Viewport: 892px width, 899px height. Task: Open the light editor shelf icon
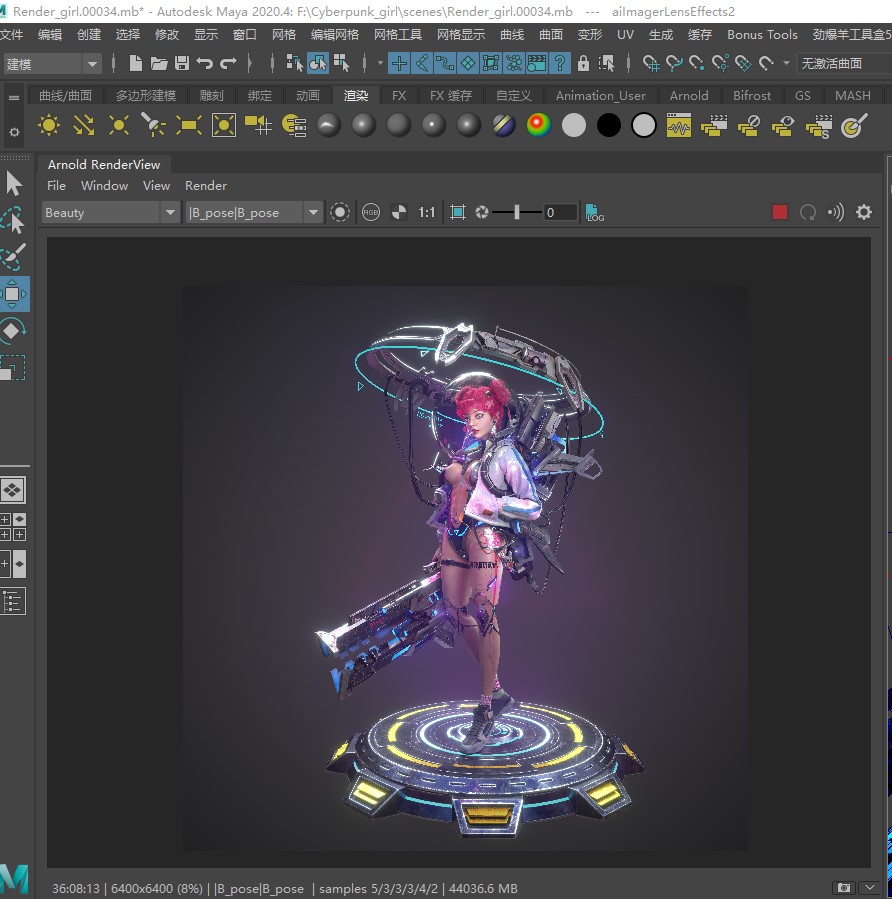(x=294, y=125)
